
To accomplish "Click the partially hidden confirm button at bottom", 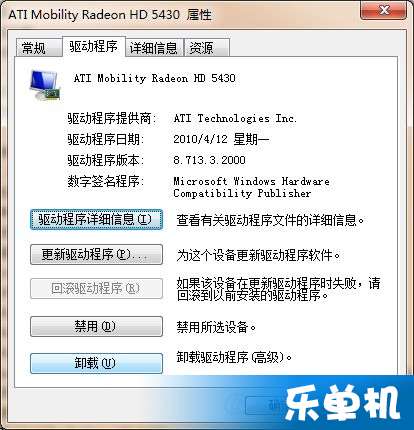I will 265,406.
